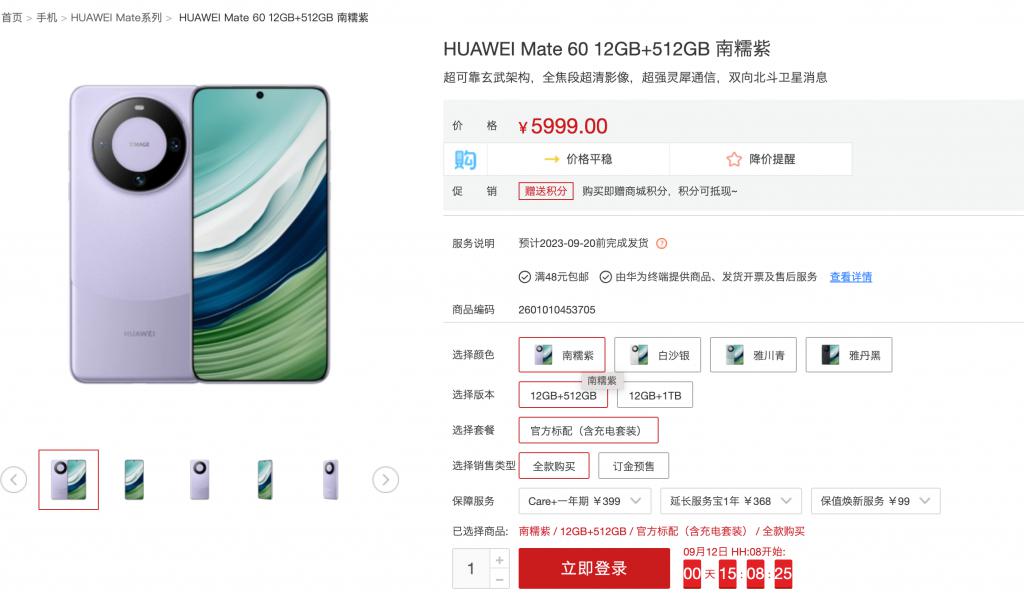This screenshot has width=1024, height=603.
Task: Open HUAWEI Mate系列 breadcrumb link
Action: [x=116, y=18]
